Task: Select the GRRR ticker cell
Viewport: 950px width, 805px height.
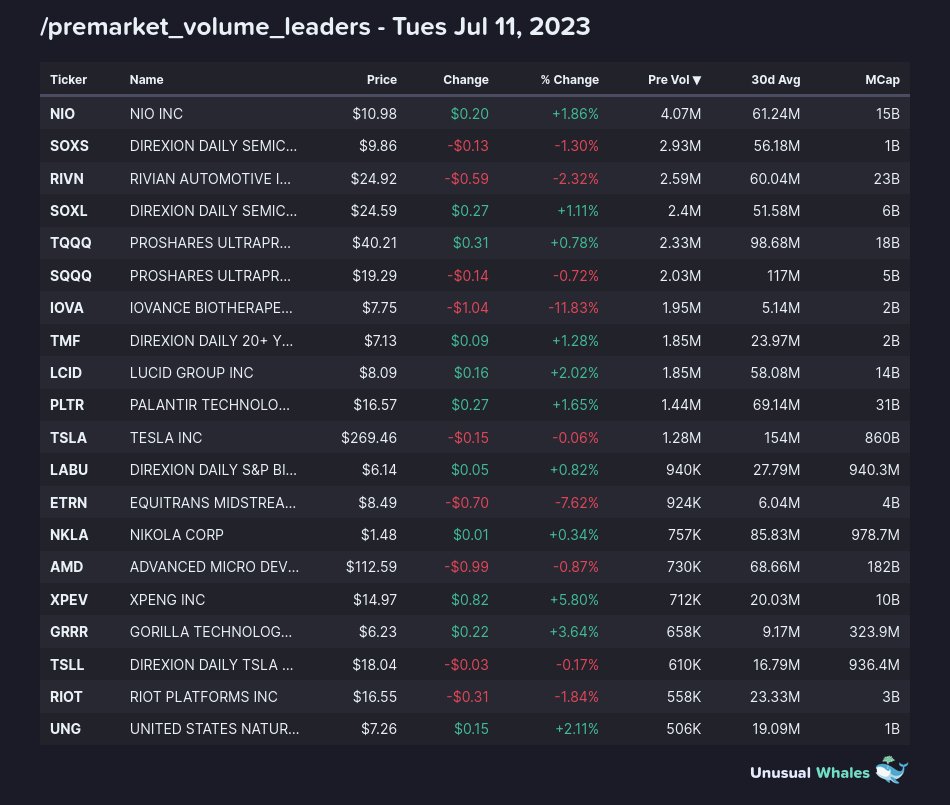Action: [x=69, y=632]
